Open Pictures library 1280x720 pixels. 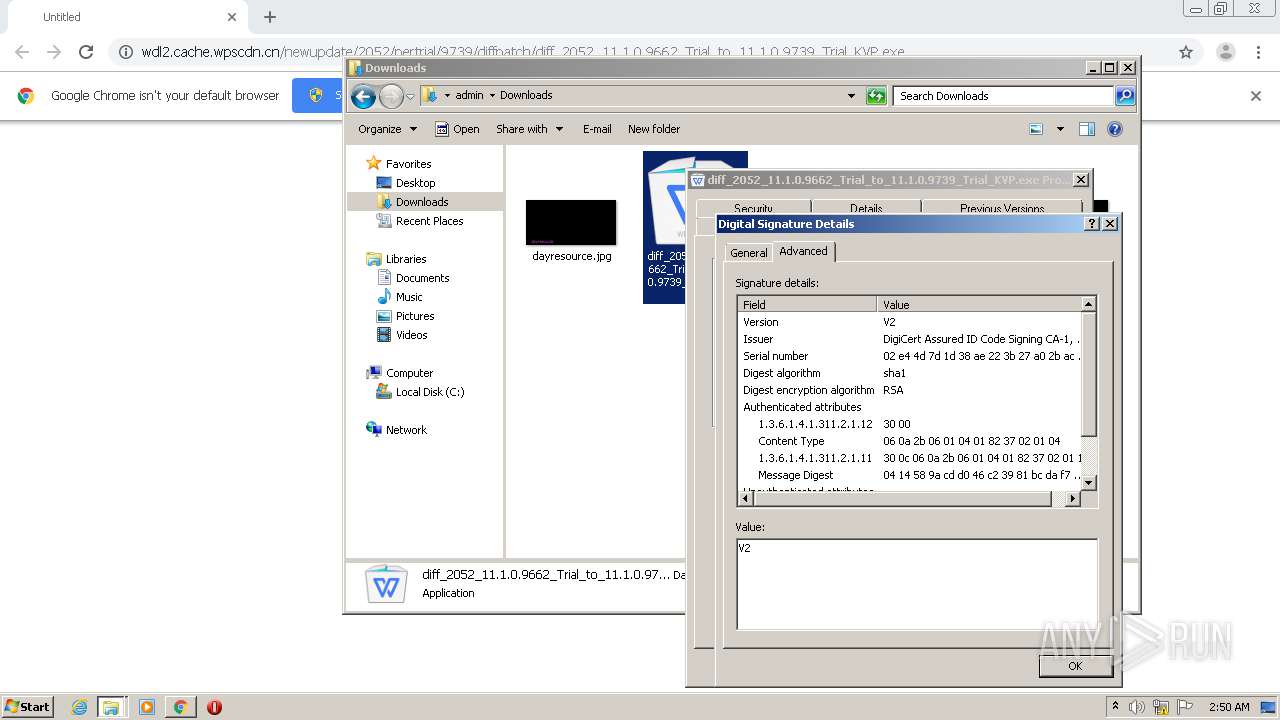[415, 316]
